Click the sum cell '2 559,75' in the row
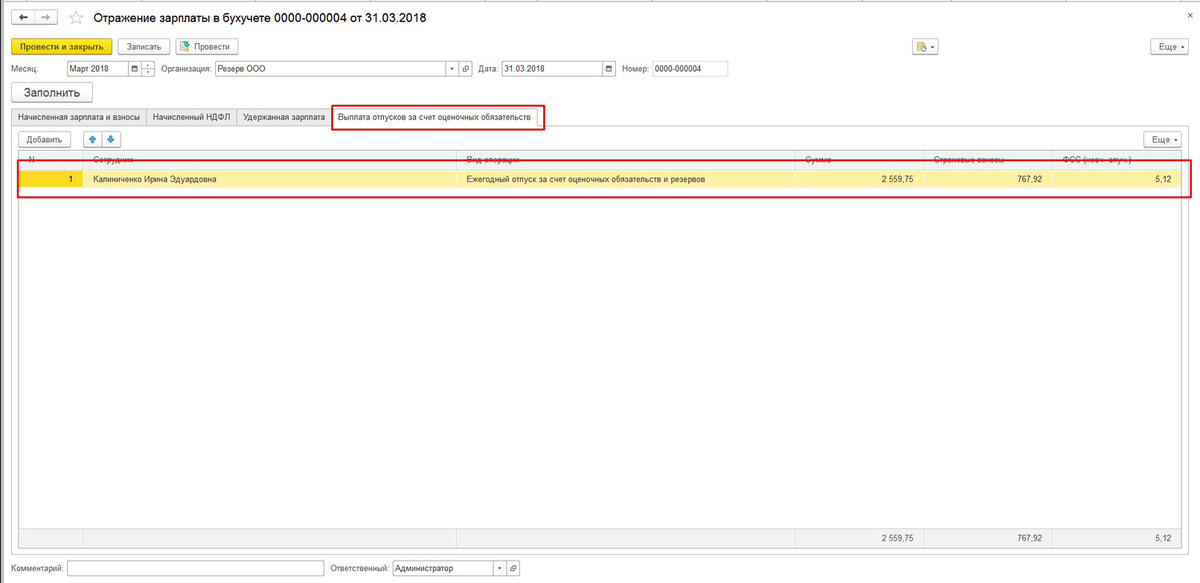1200x583 pixels. click(859, 179)
